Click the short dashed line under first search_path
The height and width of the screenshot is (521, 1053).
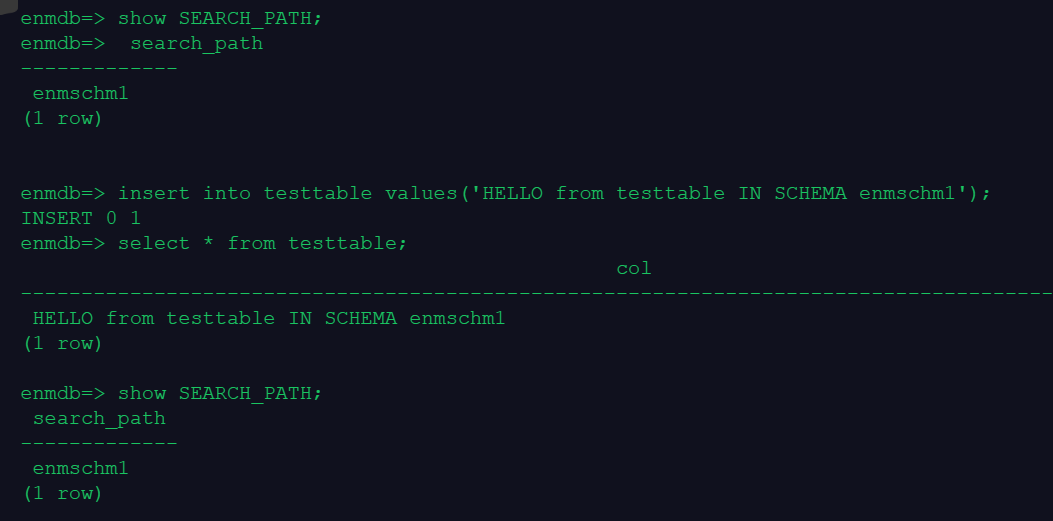click(99, 69)
